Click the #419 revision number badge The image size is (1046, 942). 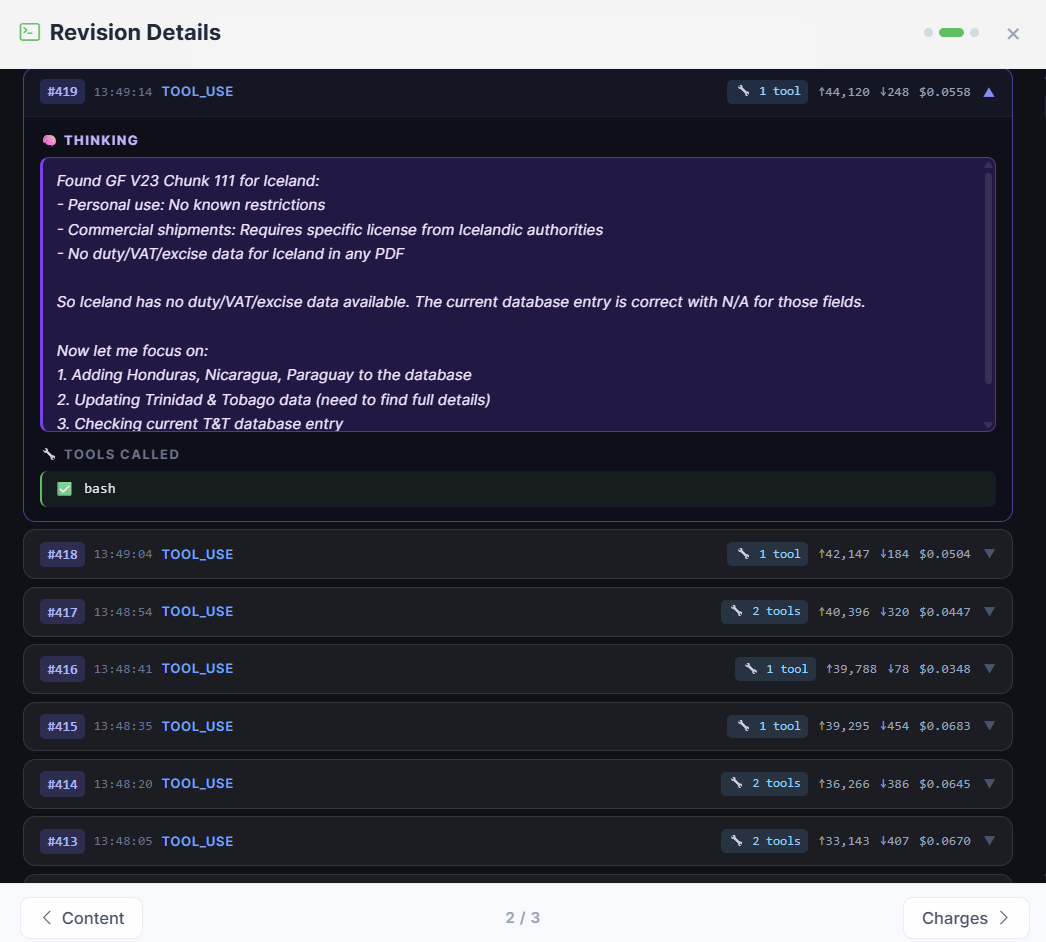tap(62, 91)
